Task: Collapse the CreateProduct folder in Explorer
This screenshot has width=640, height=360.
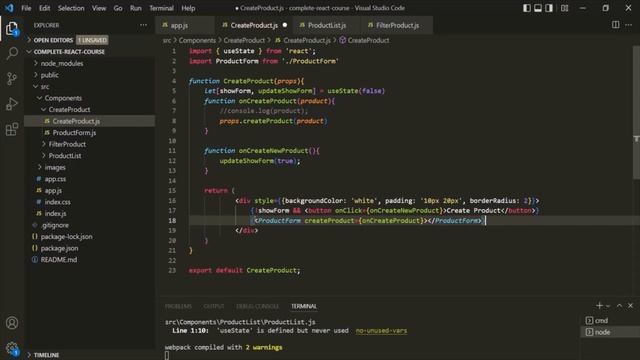Action: (90, 109)
